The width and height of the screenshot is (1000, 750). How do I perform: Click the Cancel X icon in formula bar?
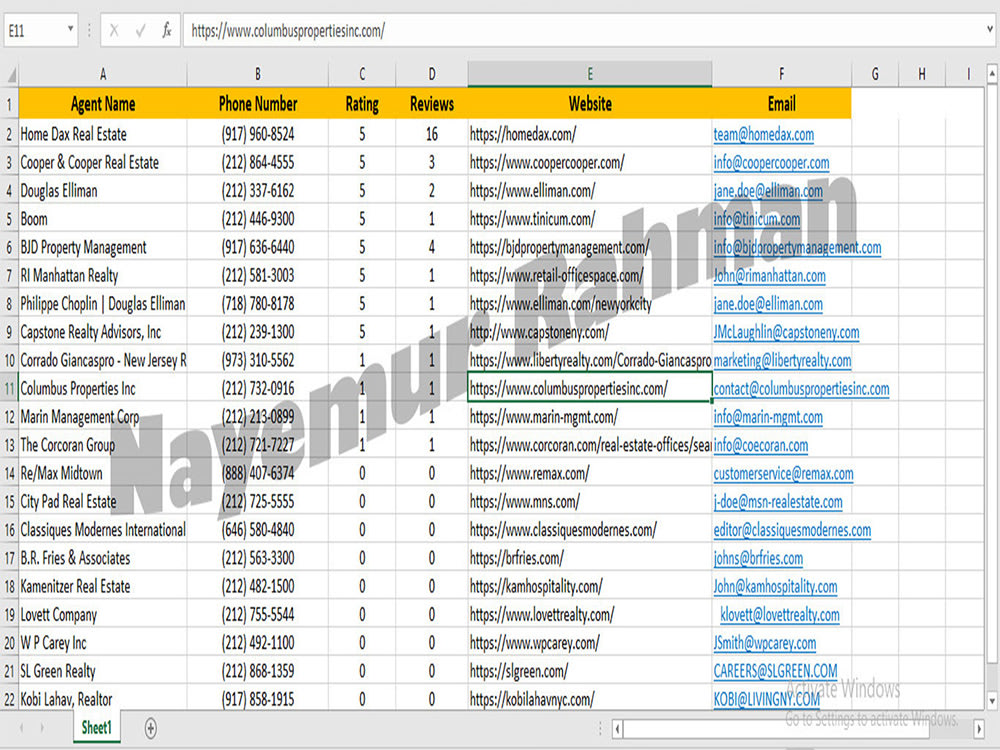tap(114, 30)
